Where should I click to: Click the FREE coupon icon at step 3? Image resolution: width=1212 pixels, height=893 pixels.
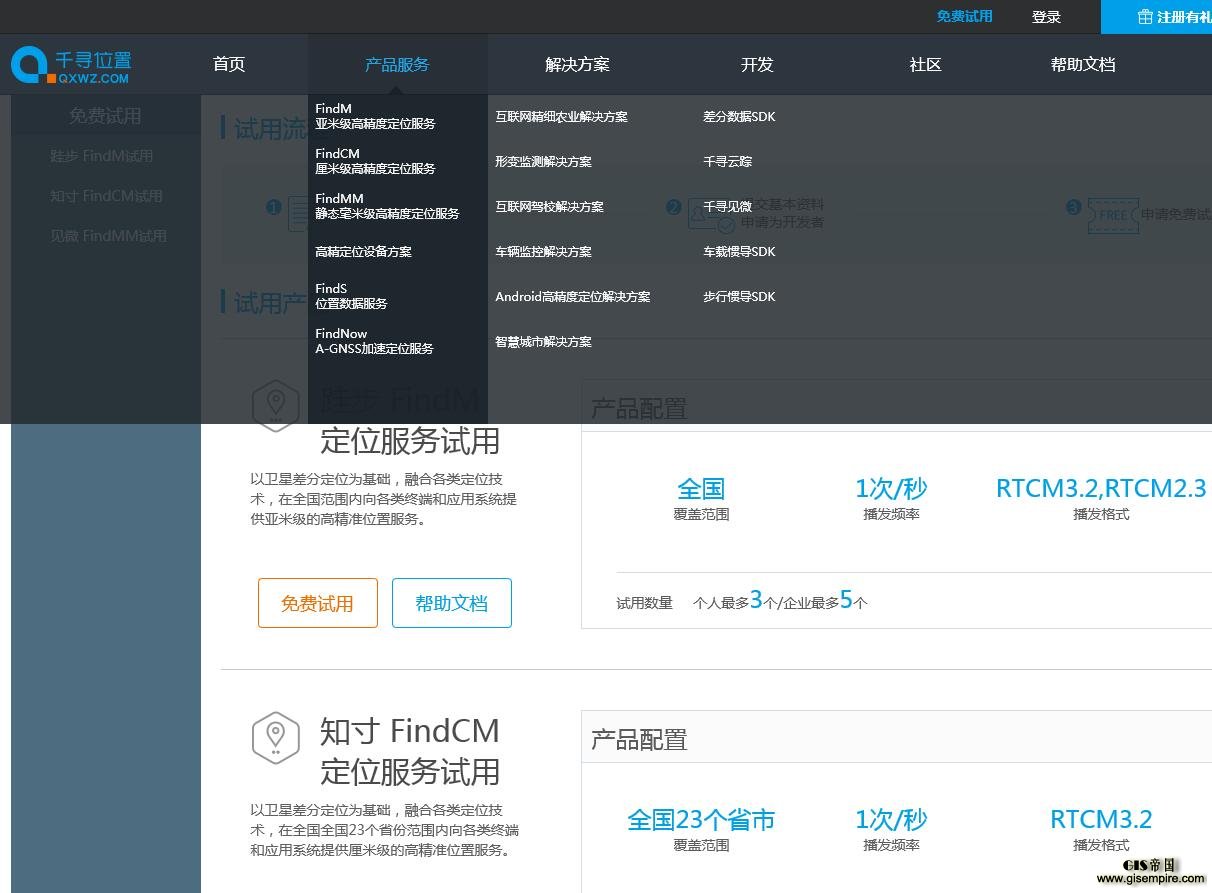point(1112,214)
